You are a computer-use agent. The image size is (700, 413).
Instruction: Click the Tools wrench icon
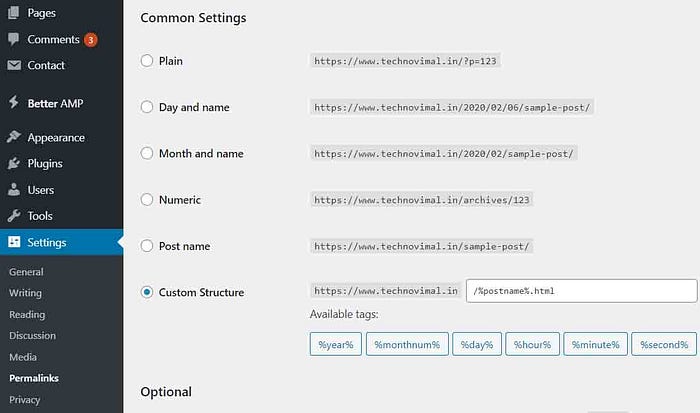tap(14, 216)
